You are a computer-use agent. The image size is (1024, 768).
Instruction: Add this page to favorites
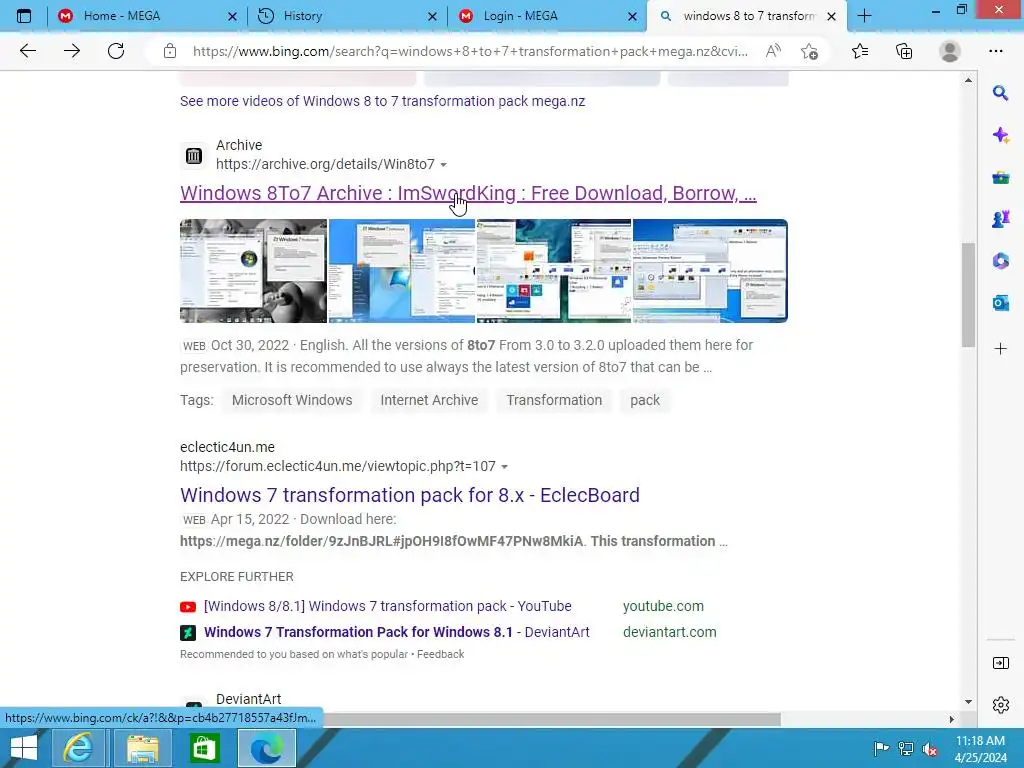click(810, 51)
